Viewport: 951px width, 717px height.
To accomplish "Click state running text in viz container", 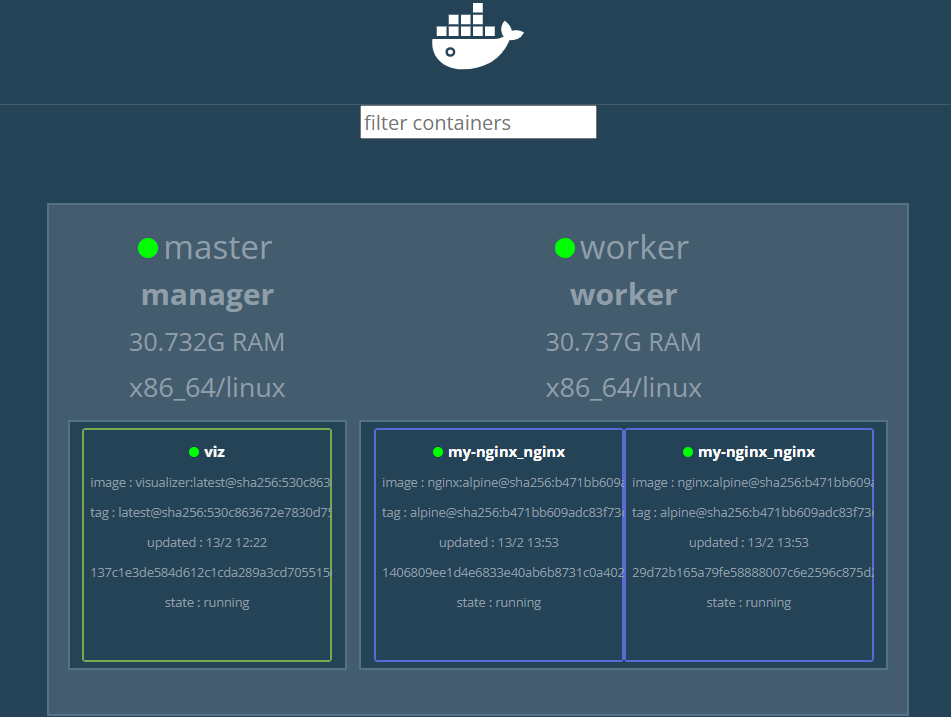I will [x=207, y=603].
